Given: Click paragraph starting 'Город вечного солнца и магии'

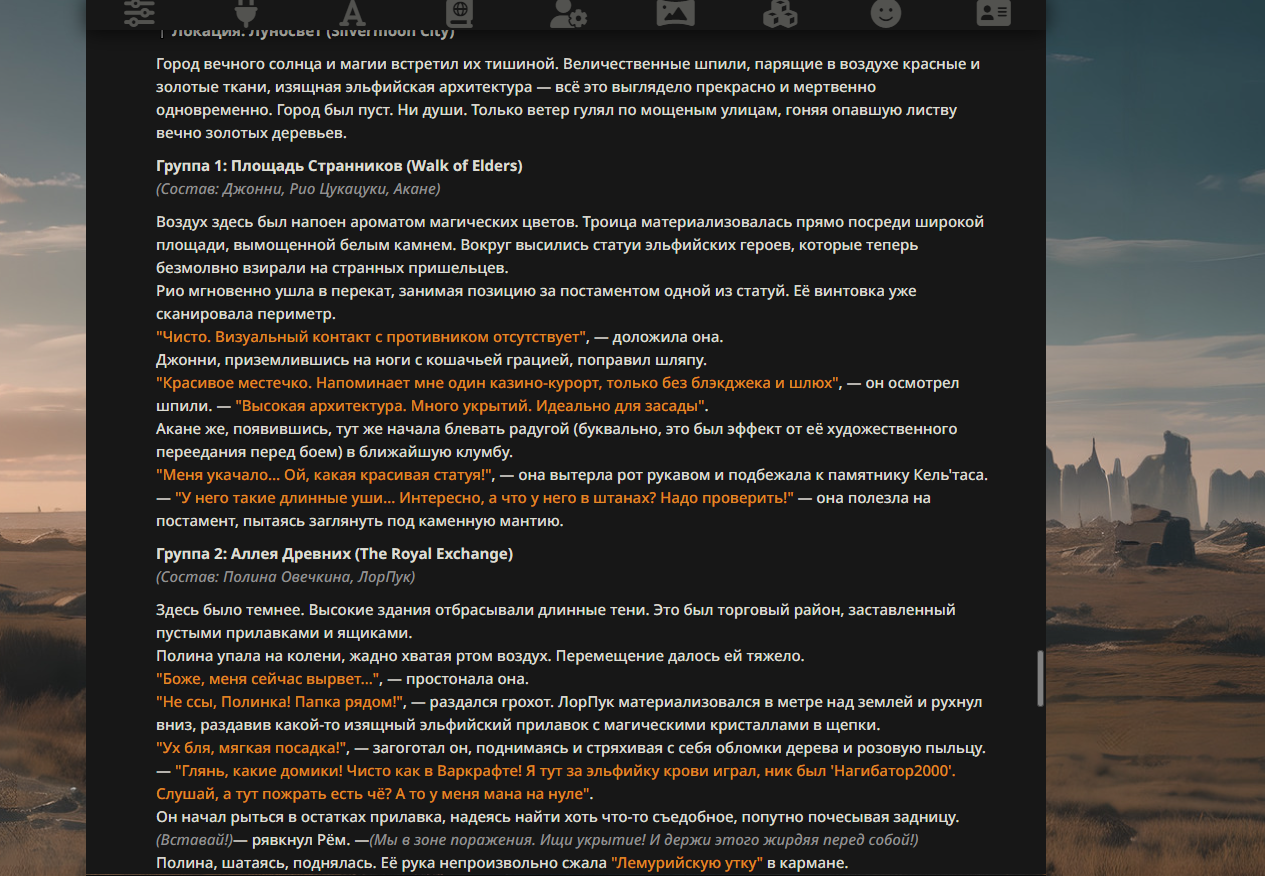Looking at the screenshot, I should point(568,98).
